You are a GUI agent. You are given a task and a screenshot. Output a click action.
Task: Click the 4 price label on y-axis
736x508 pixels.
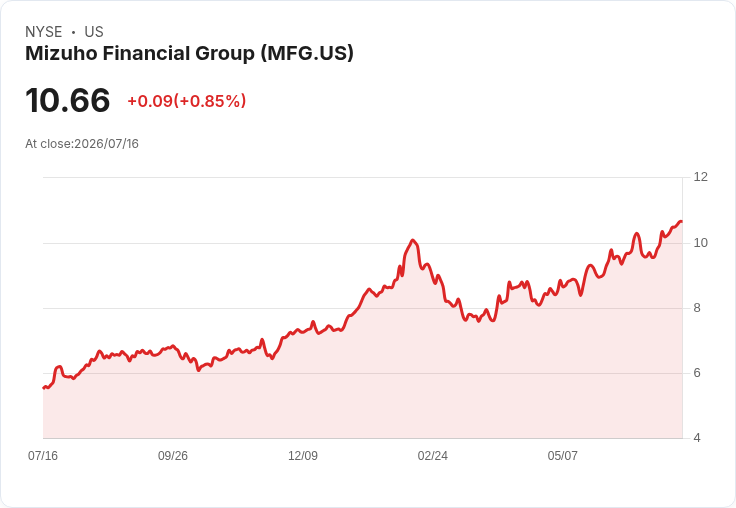(x=697, y=438)
